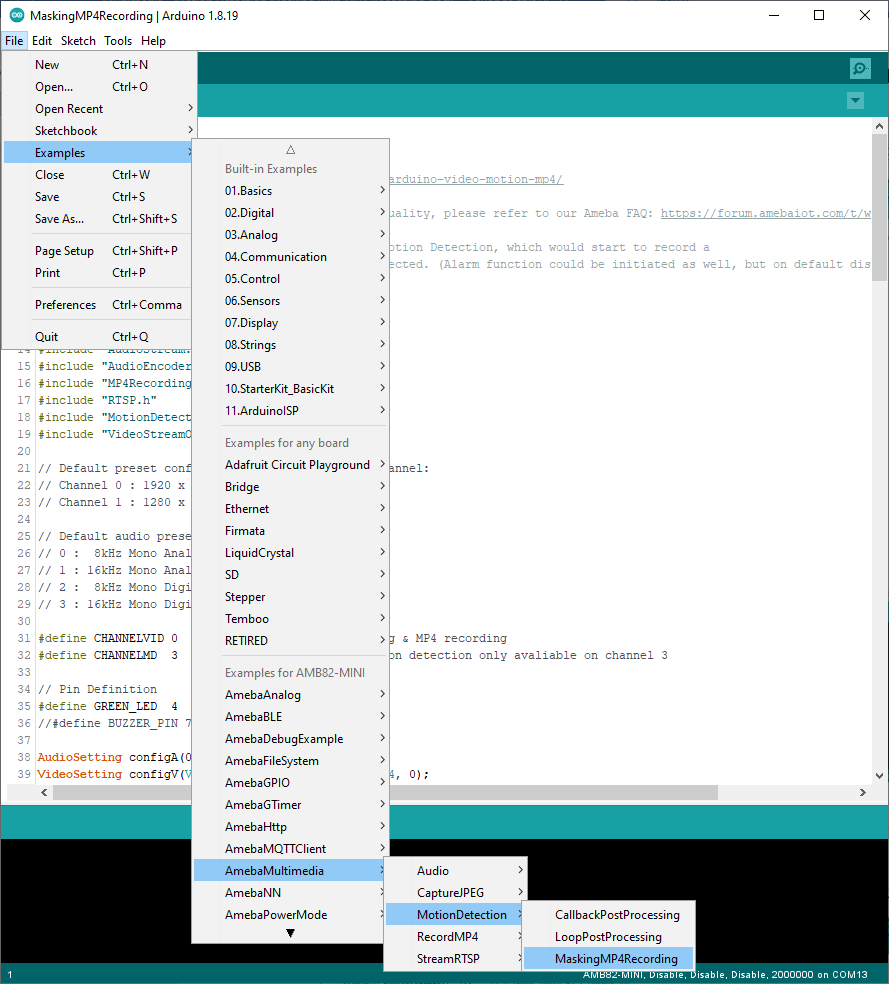This screenshot has width=889, height=984.
Task: Open the CaptureJPEG examples
Action: click(x=455, y=892)
